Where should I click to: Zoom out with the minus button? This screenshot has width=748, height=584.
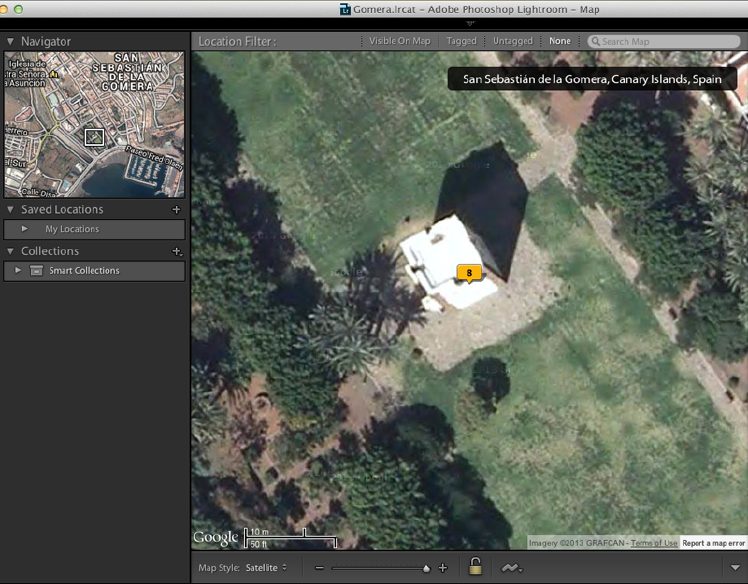click(x=319, y=568)
